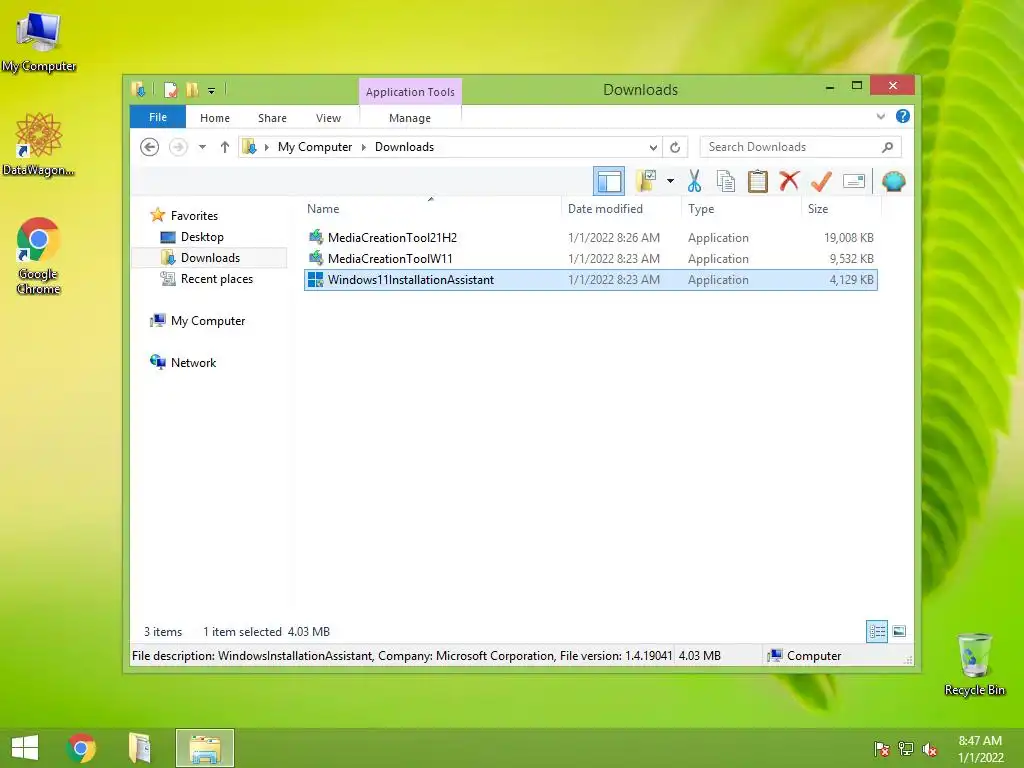Open the Manage ribbon tab
This screenshot has width=1024, height=768.
coord(409,118)
